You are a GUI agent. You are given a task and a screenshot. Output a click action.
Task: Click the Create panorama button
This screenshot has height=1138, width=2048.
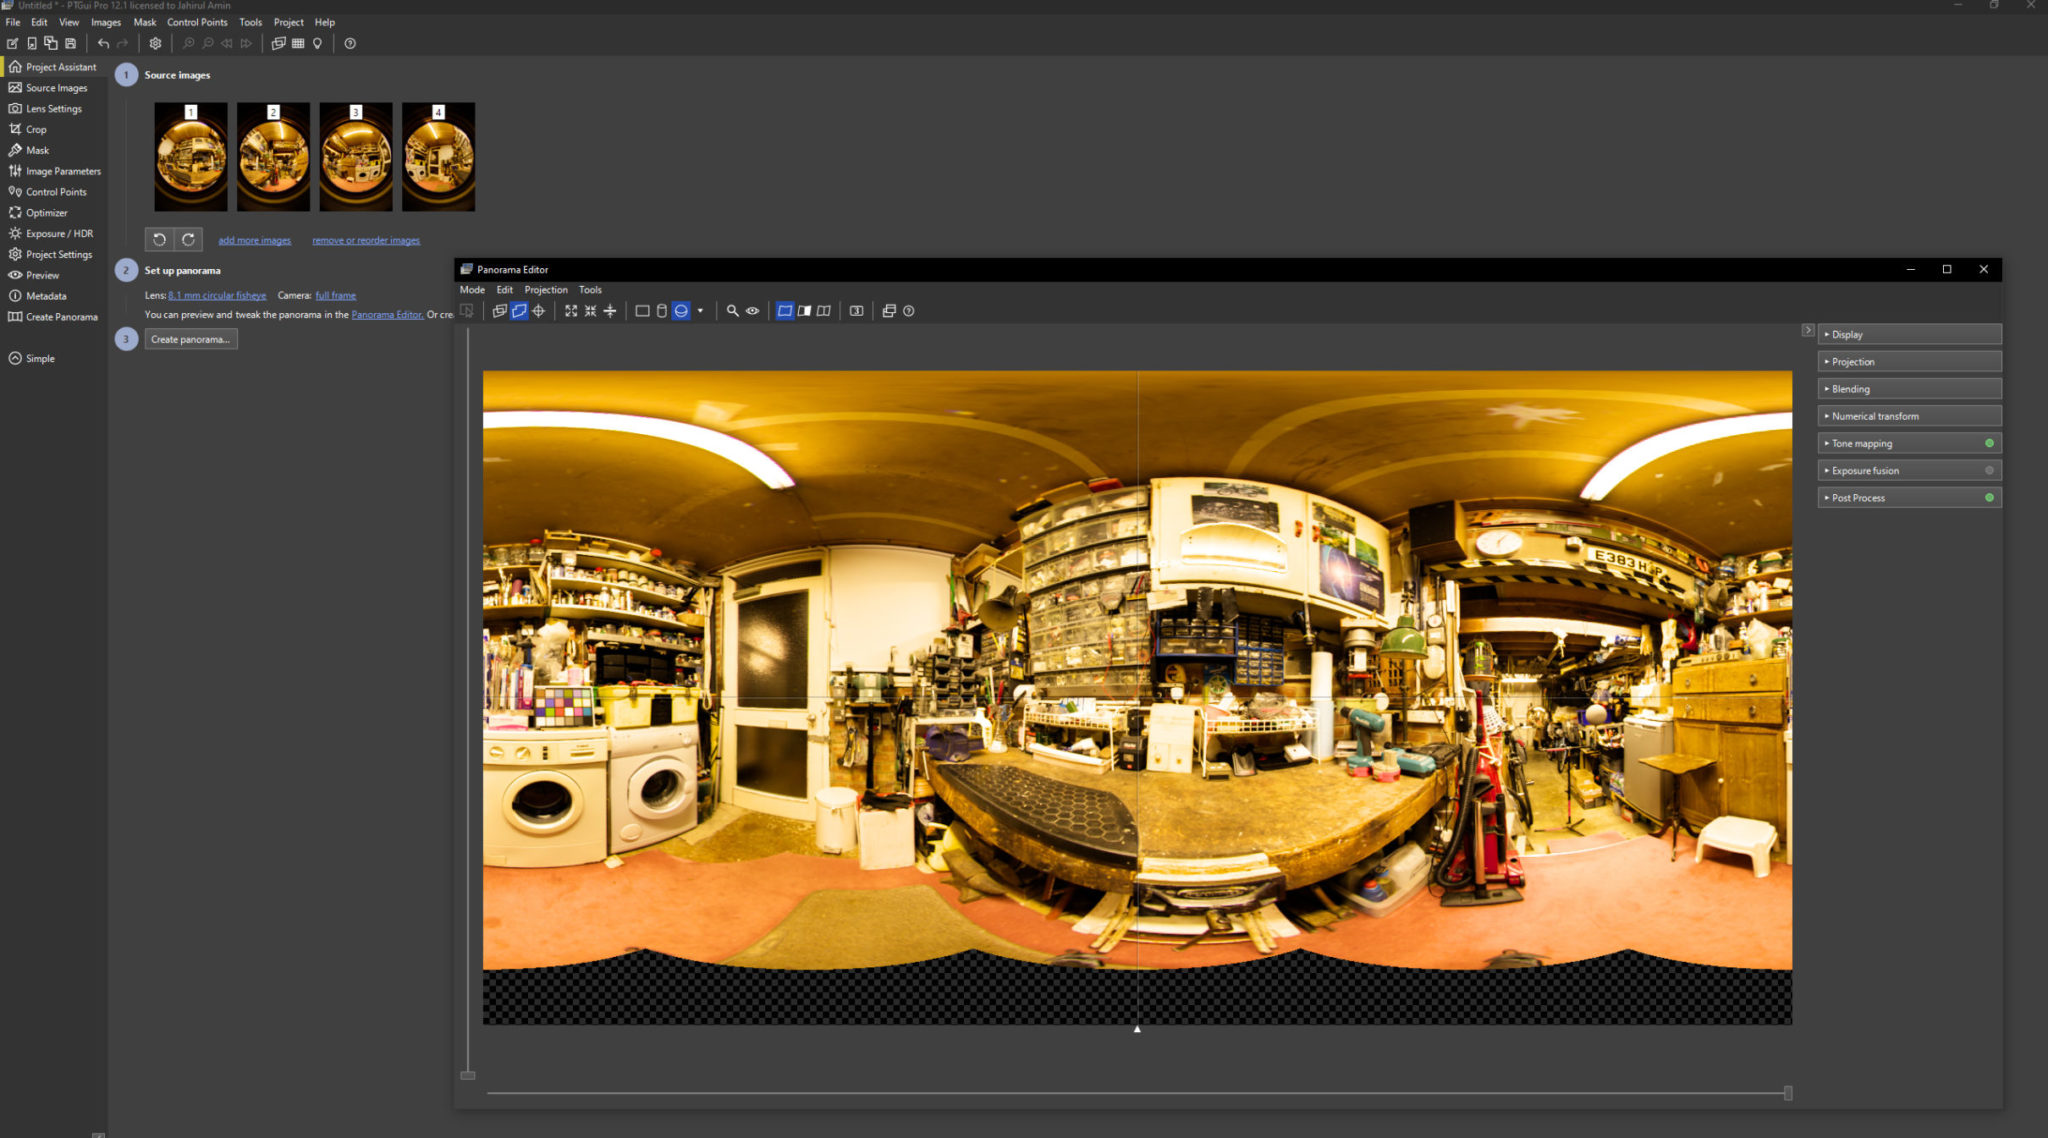coord(190,339)
